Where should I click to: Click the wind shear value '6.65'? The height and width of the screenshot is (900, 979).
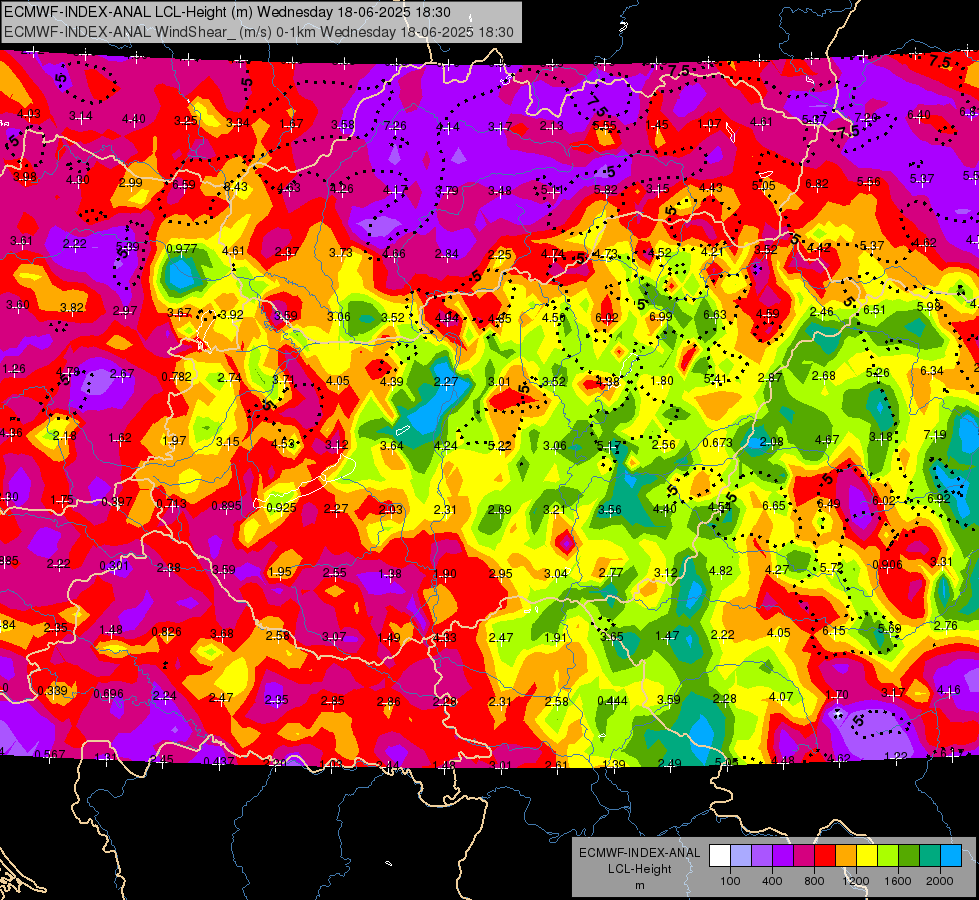pos(774,505)
